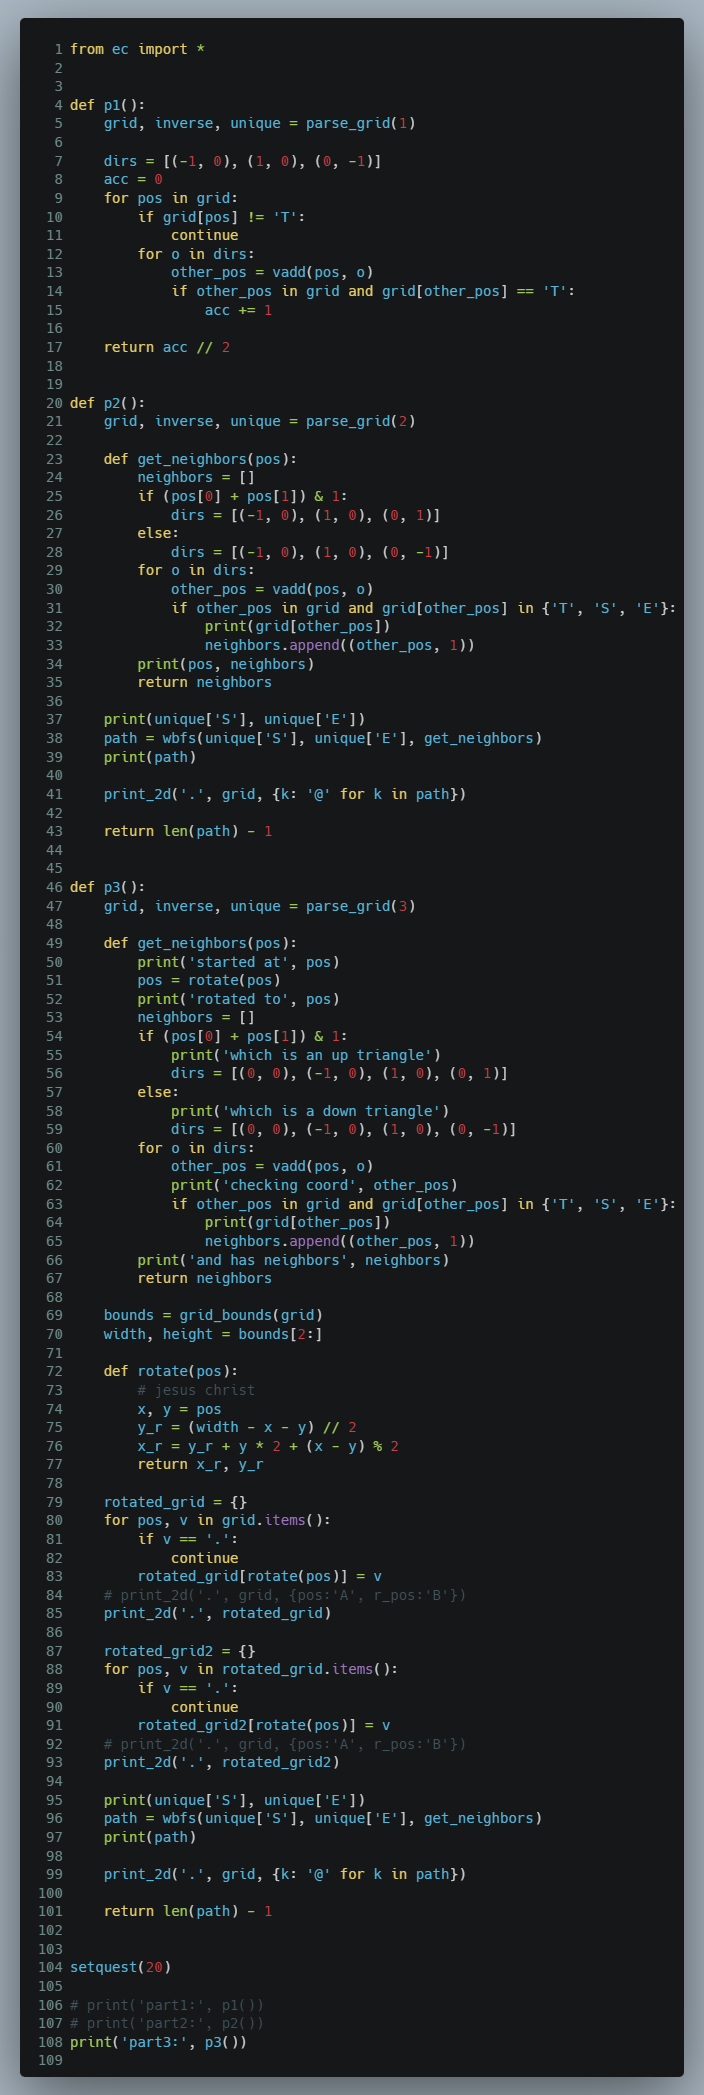704x2095 pixels.
Task: Click the 'setquest(20)' call
Action: [x=121, y=1967]
